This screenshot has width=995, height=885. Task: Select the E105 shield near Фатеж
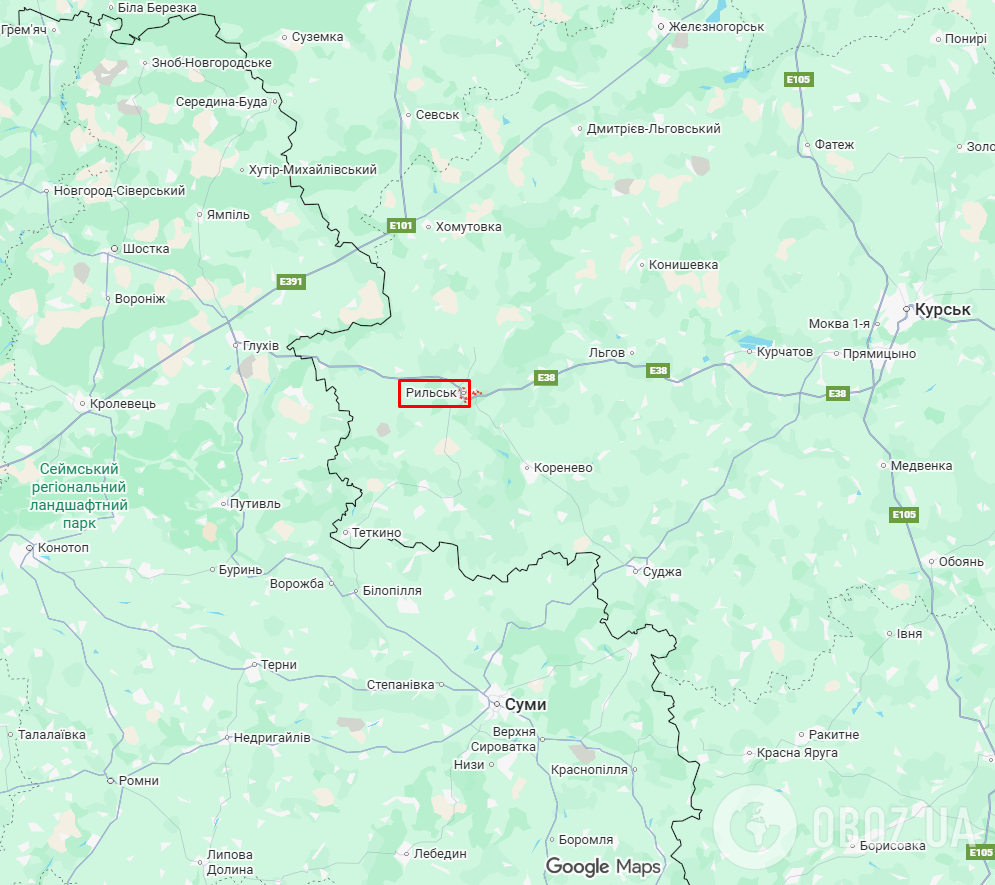click(x=798, y=79)
